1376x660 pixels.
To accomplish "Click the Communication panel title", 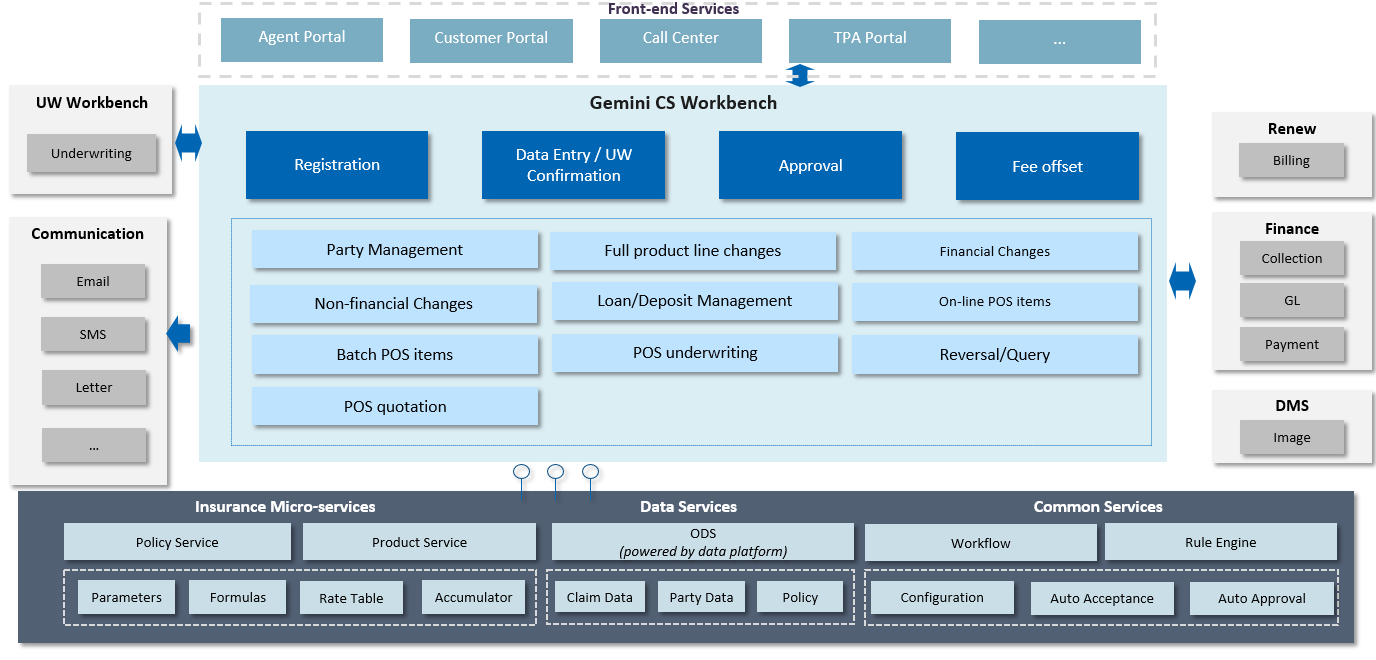I will coord(88,234).
